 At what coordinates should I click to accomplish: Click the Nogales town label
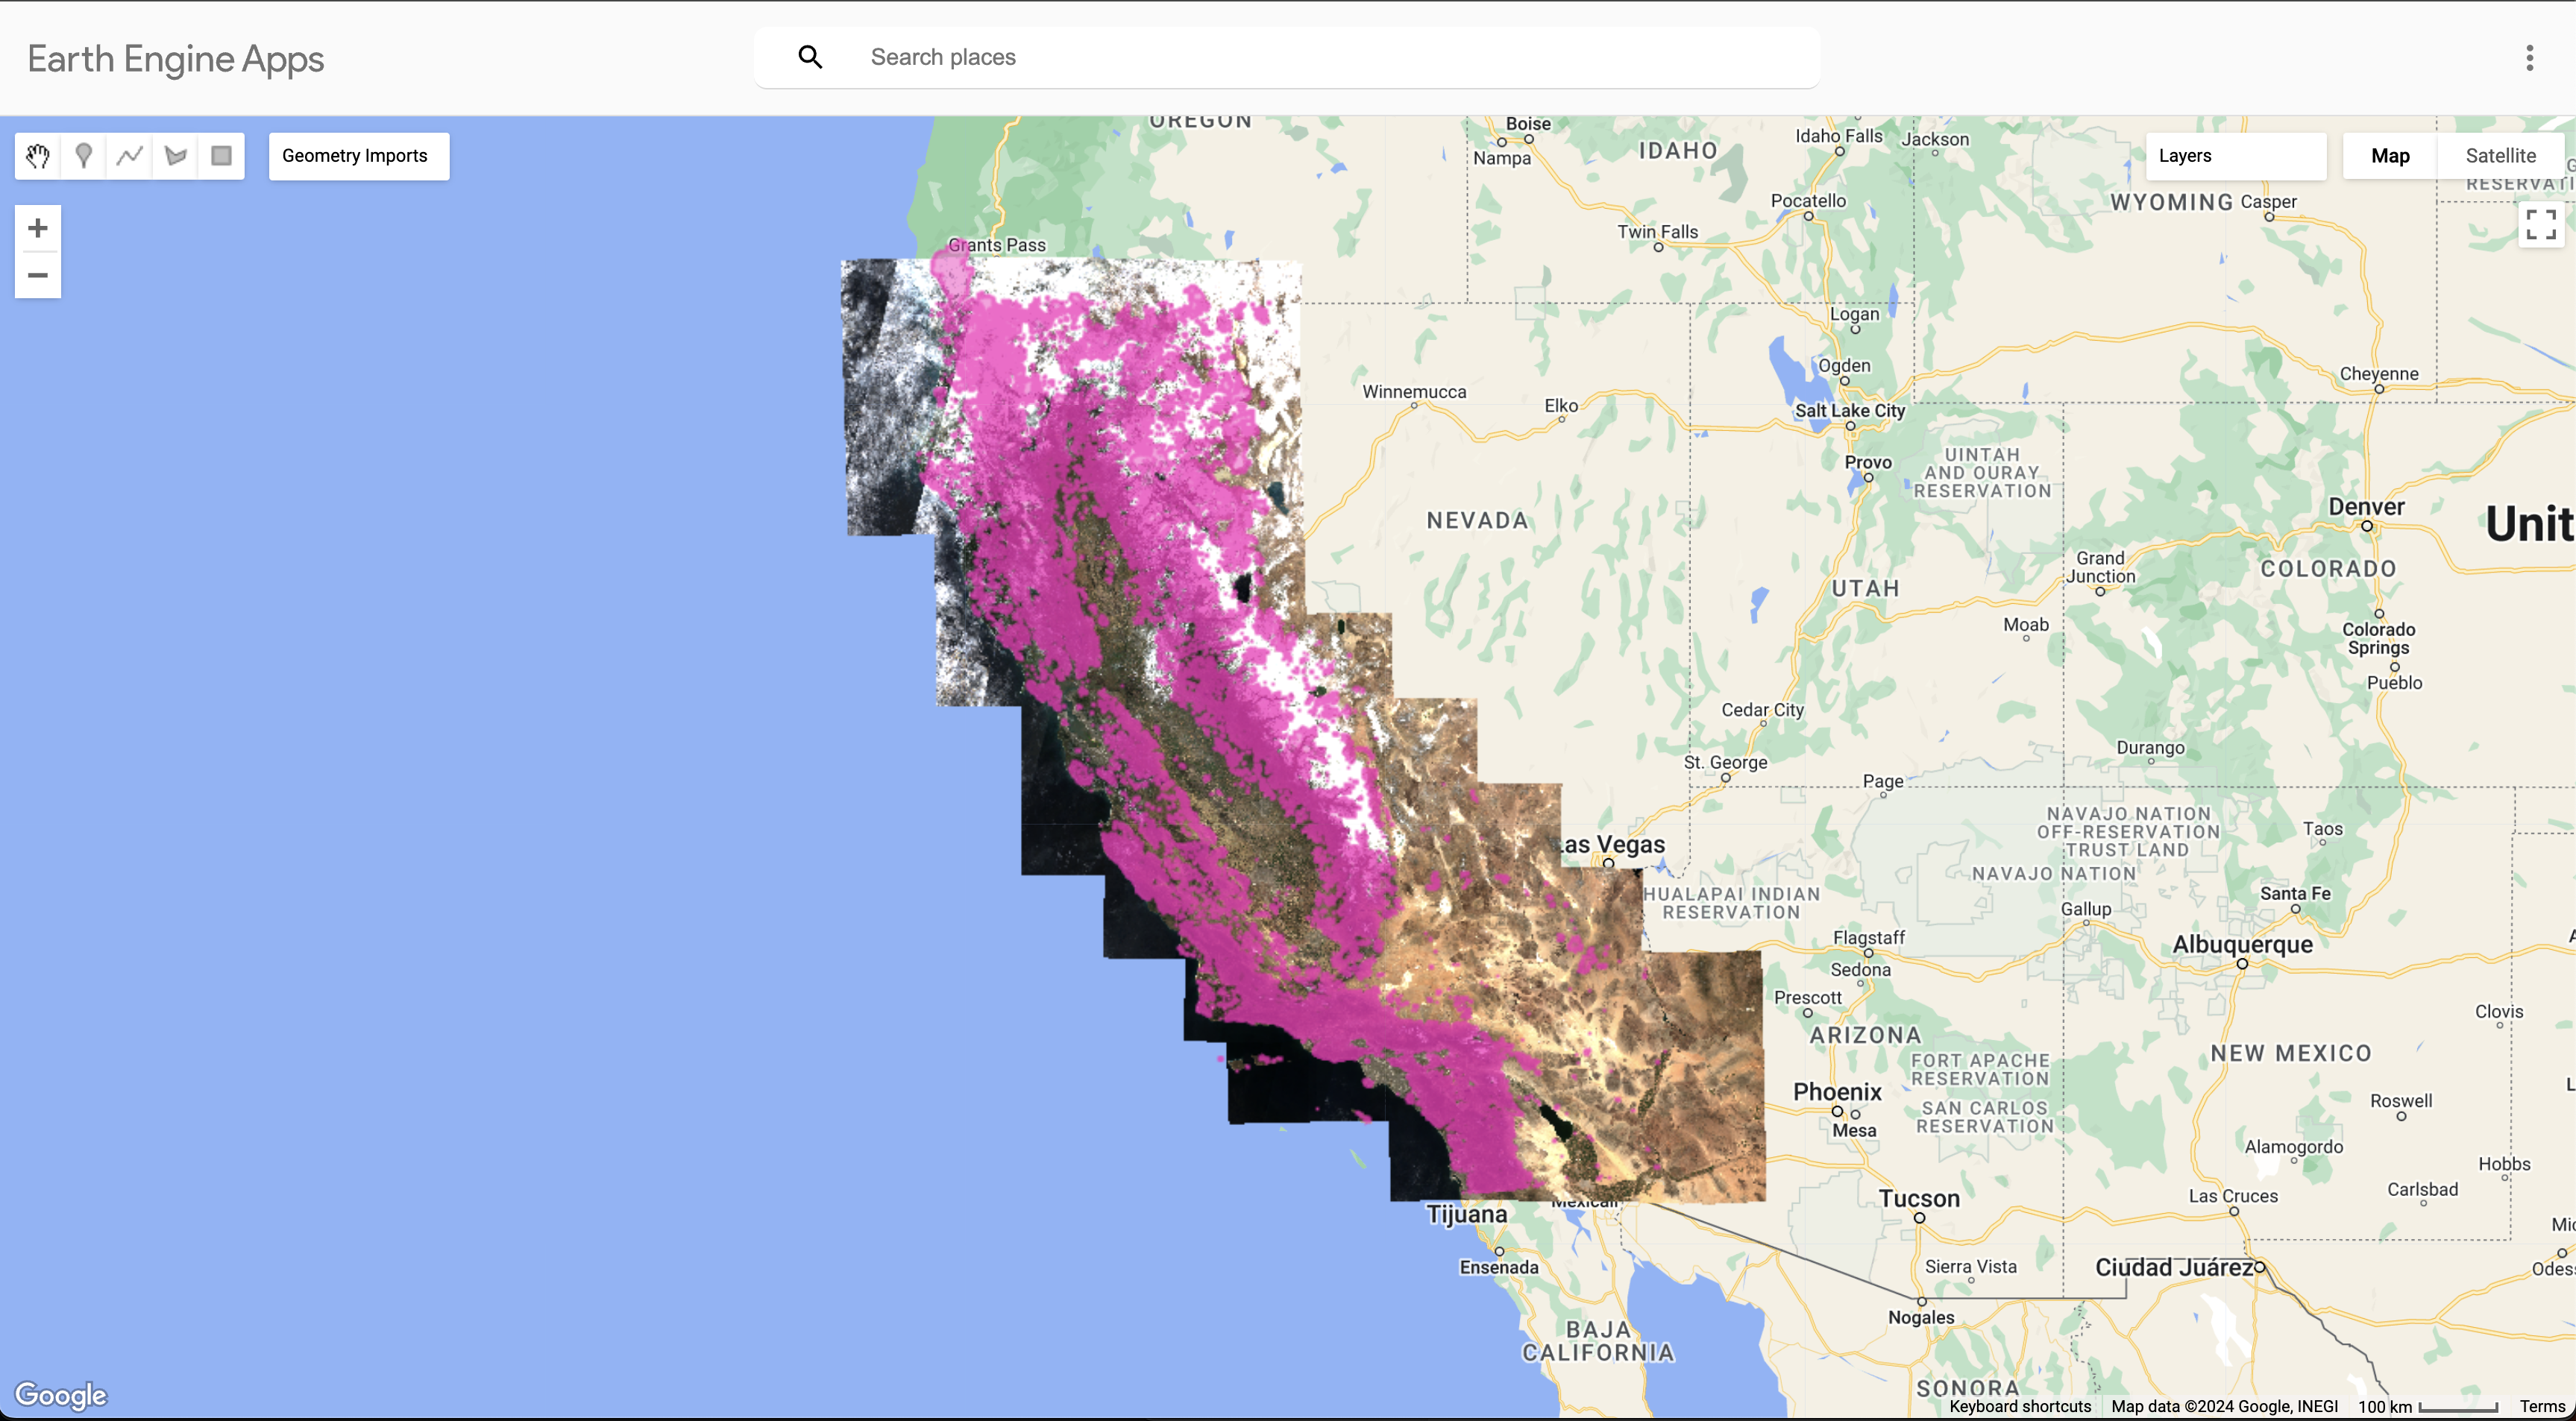point(1921,1318)
